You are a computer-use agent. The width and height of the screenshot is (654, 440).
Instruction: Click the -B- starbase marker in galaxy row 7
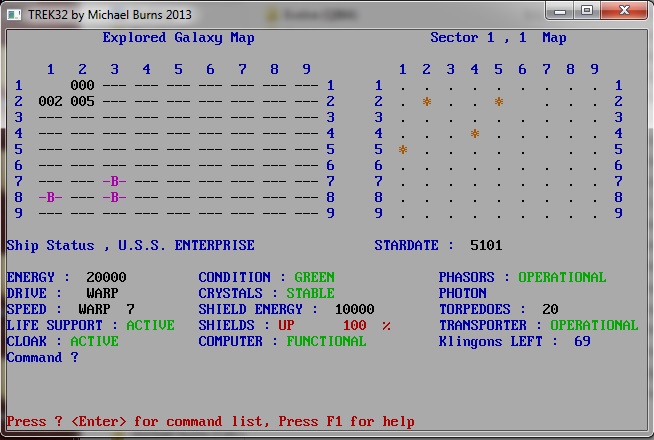pyautogui.click(x=114, y=181)
